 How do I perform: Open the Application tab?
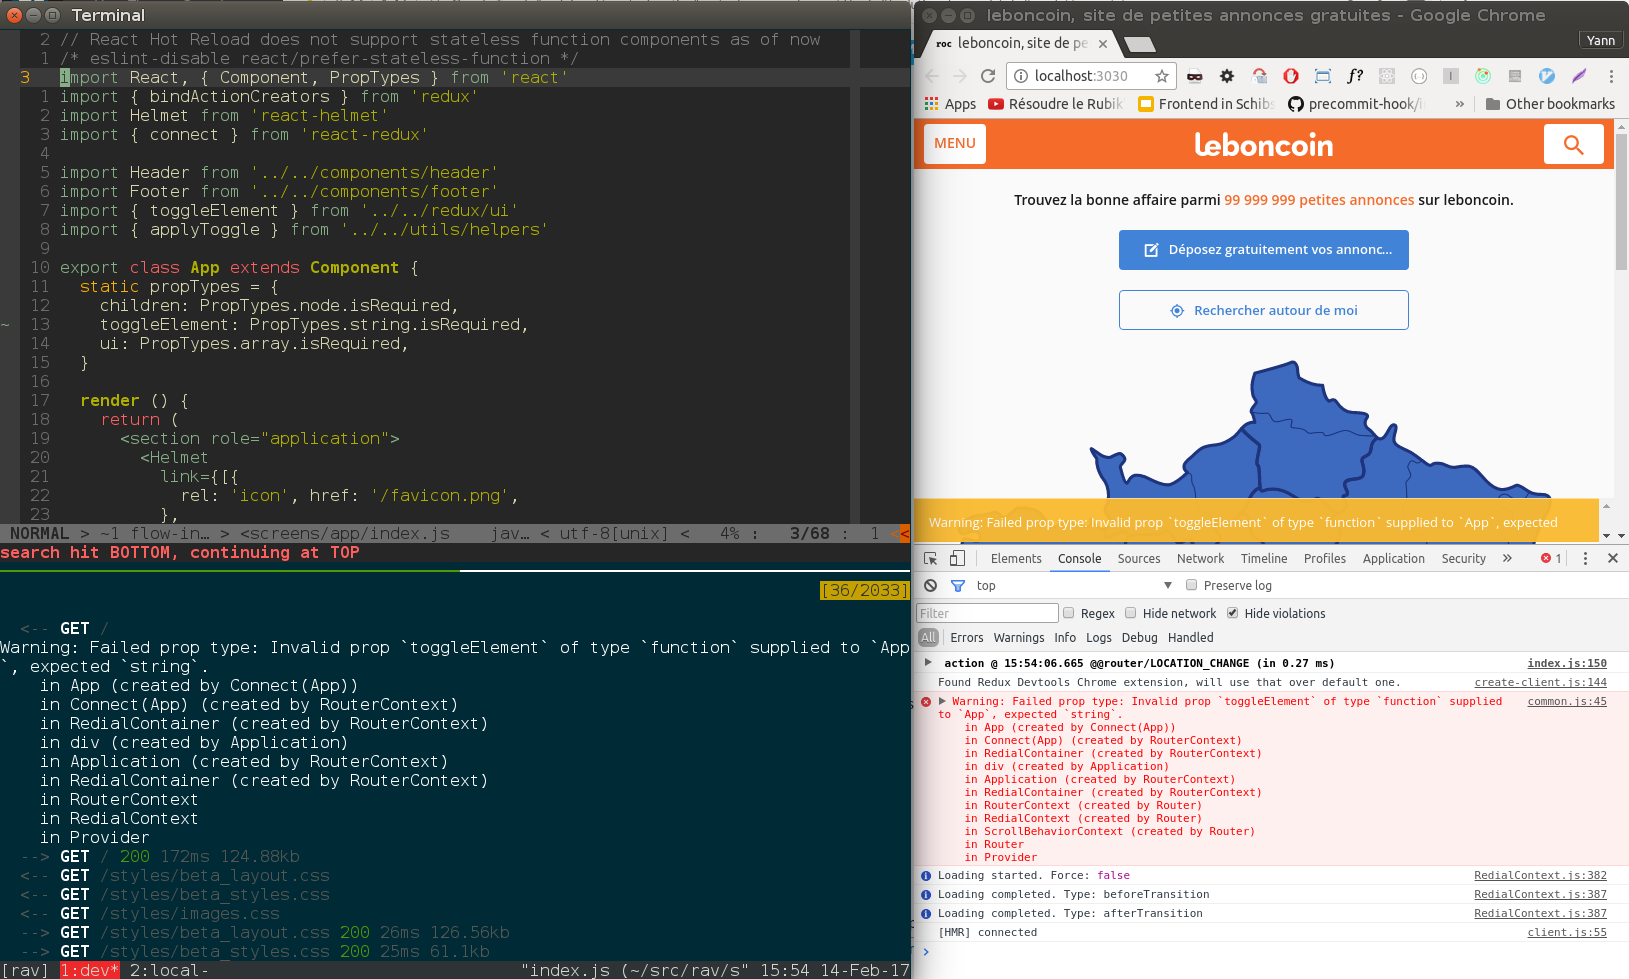[x=1393, y=559]
